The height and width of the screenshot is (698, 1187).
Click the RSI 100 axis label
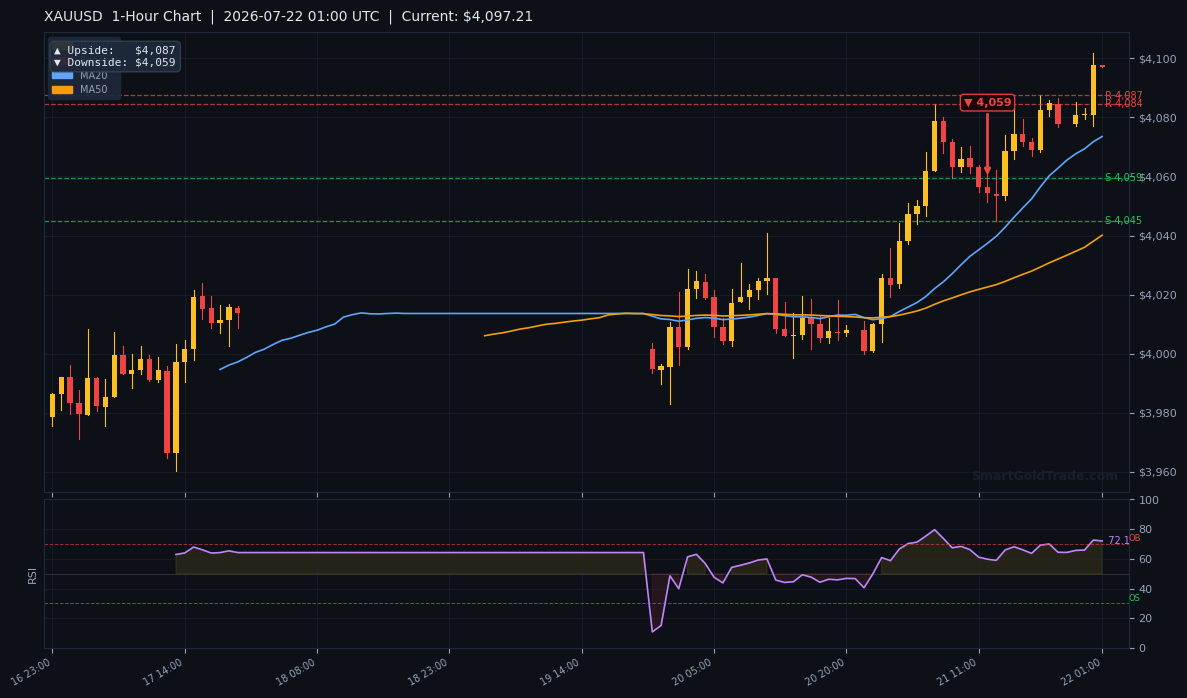pyautogui.click(x=1148, y=500)
